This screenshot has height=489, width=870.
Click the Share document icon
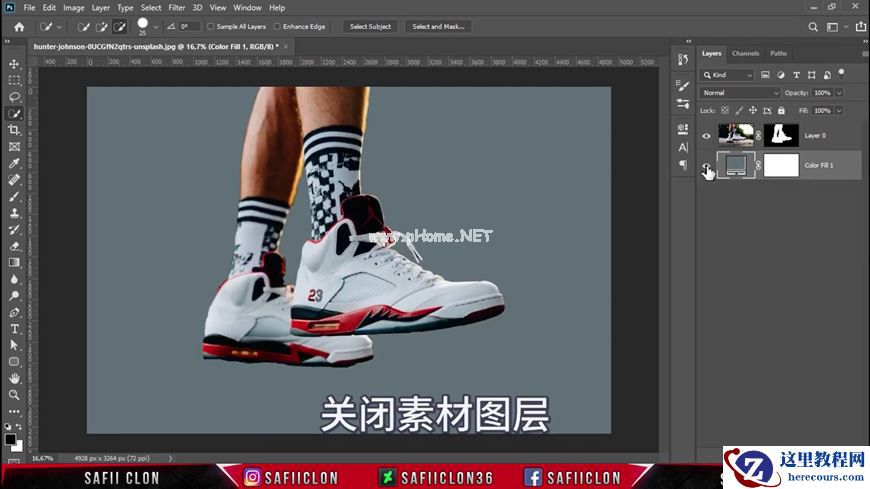pos(861,27)
